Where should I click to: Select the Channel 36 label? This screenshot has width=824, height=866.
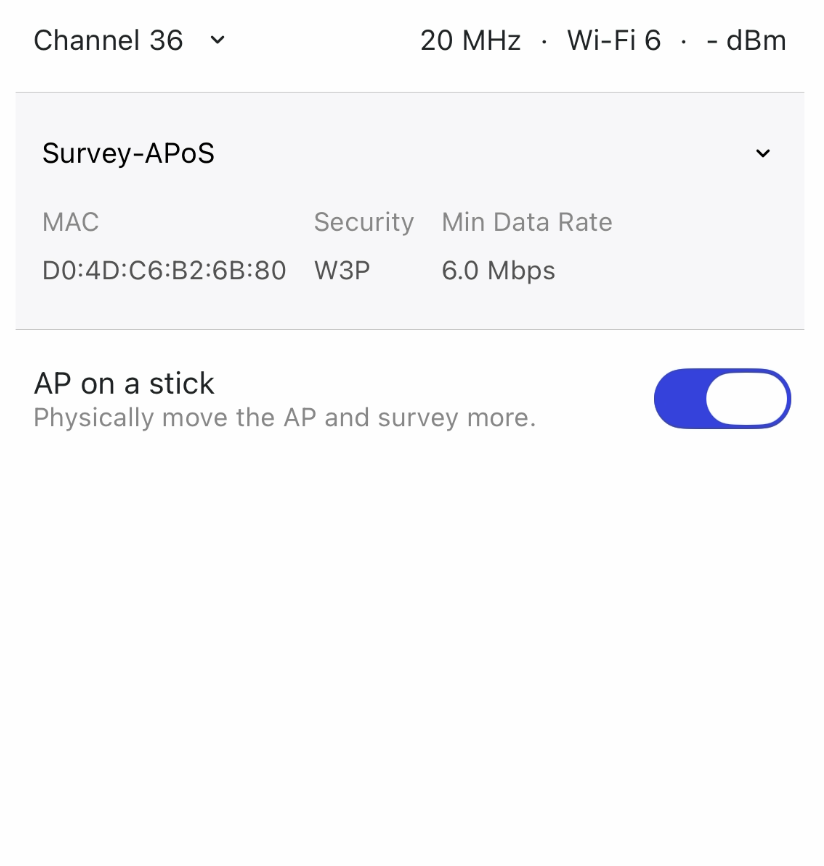[108, 40]
